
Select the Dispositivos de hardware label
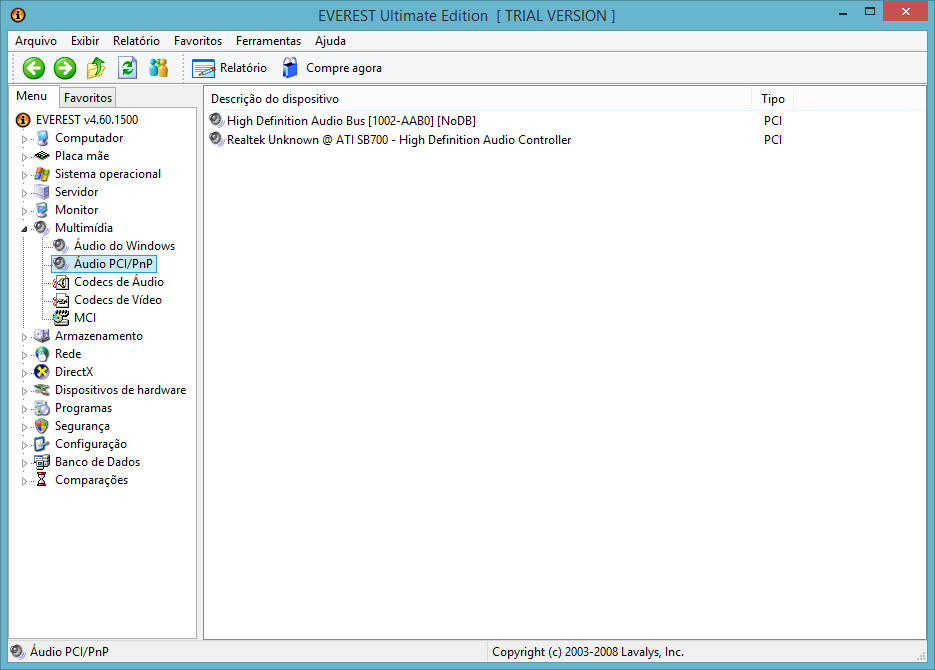120,390
